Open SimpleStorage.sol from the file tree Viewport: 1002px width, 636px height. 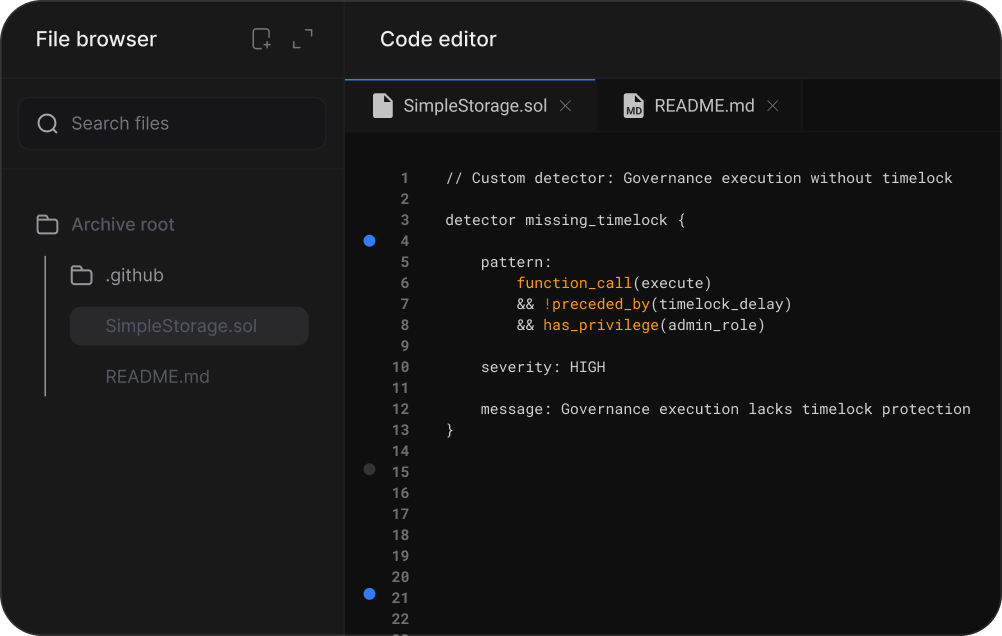point(181,327)
